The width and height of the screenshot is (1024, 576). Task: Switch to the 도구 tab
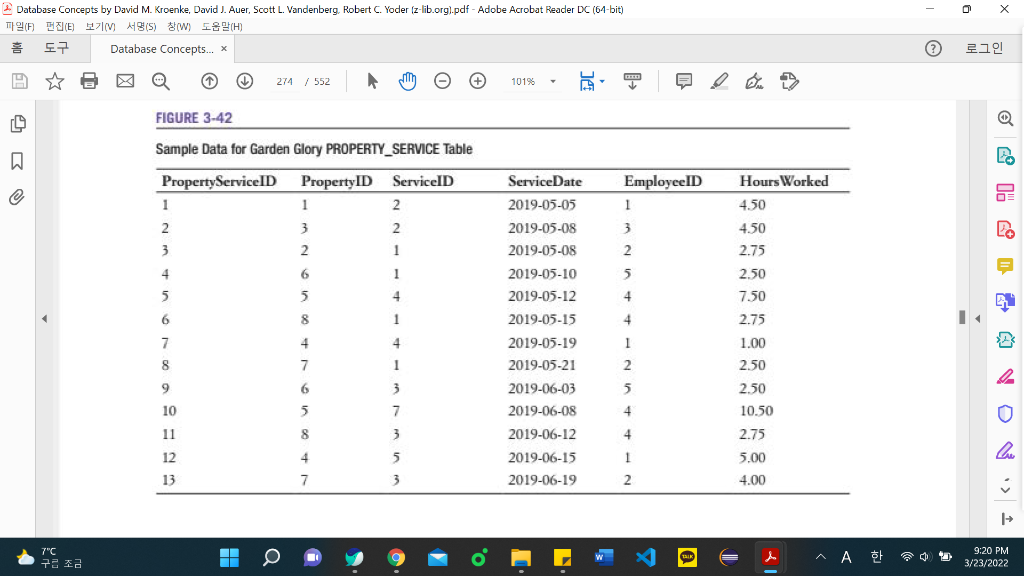[x=56, y=48]
